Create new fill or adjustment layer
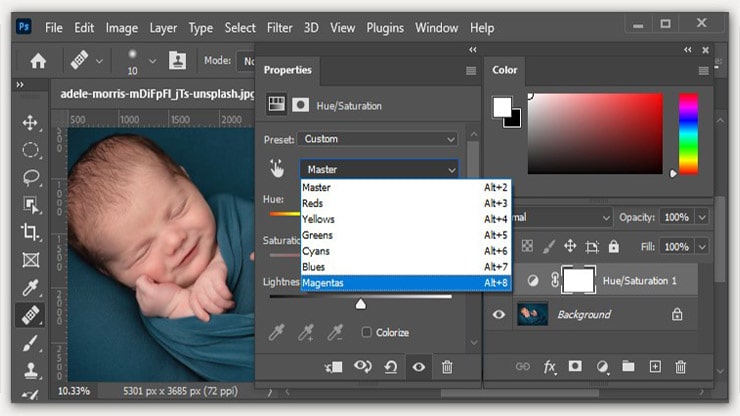Image resolution: width=740 pixels, height=416 pixels. click(x=602, y=367)
